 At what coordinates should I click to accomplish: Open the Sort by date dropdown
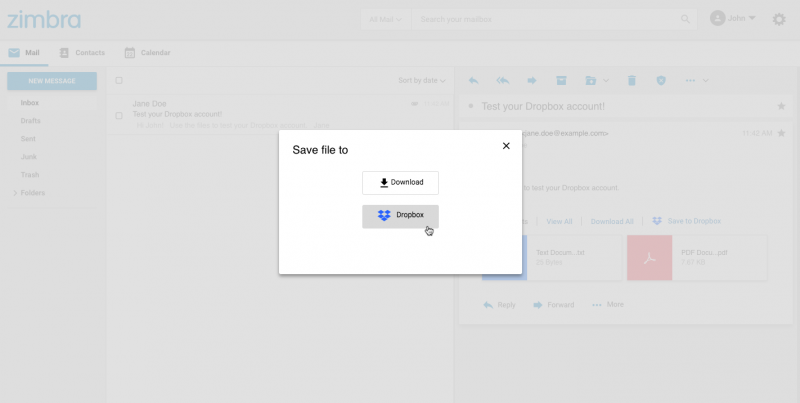[x=422, y=81]
